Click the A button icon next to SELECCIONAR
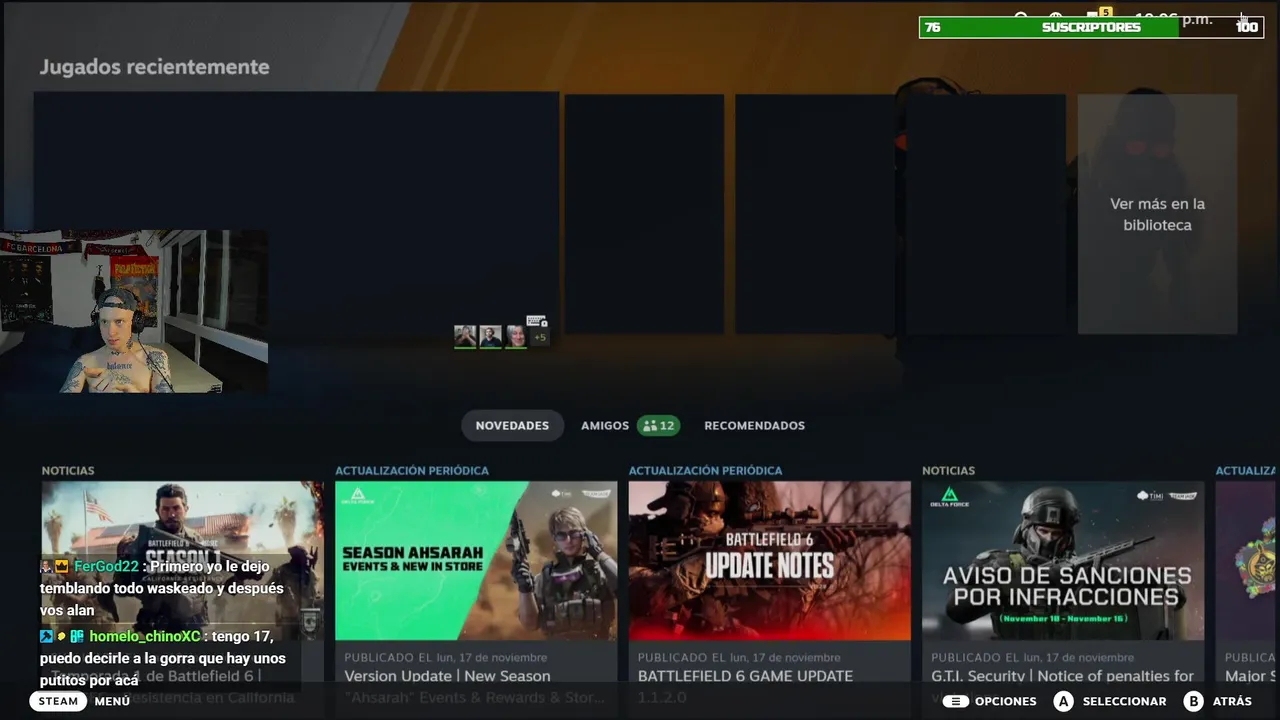The image size is (1280, 720). pyautogui.click(x=1063, y=701)
